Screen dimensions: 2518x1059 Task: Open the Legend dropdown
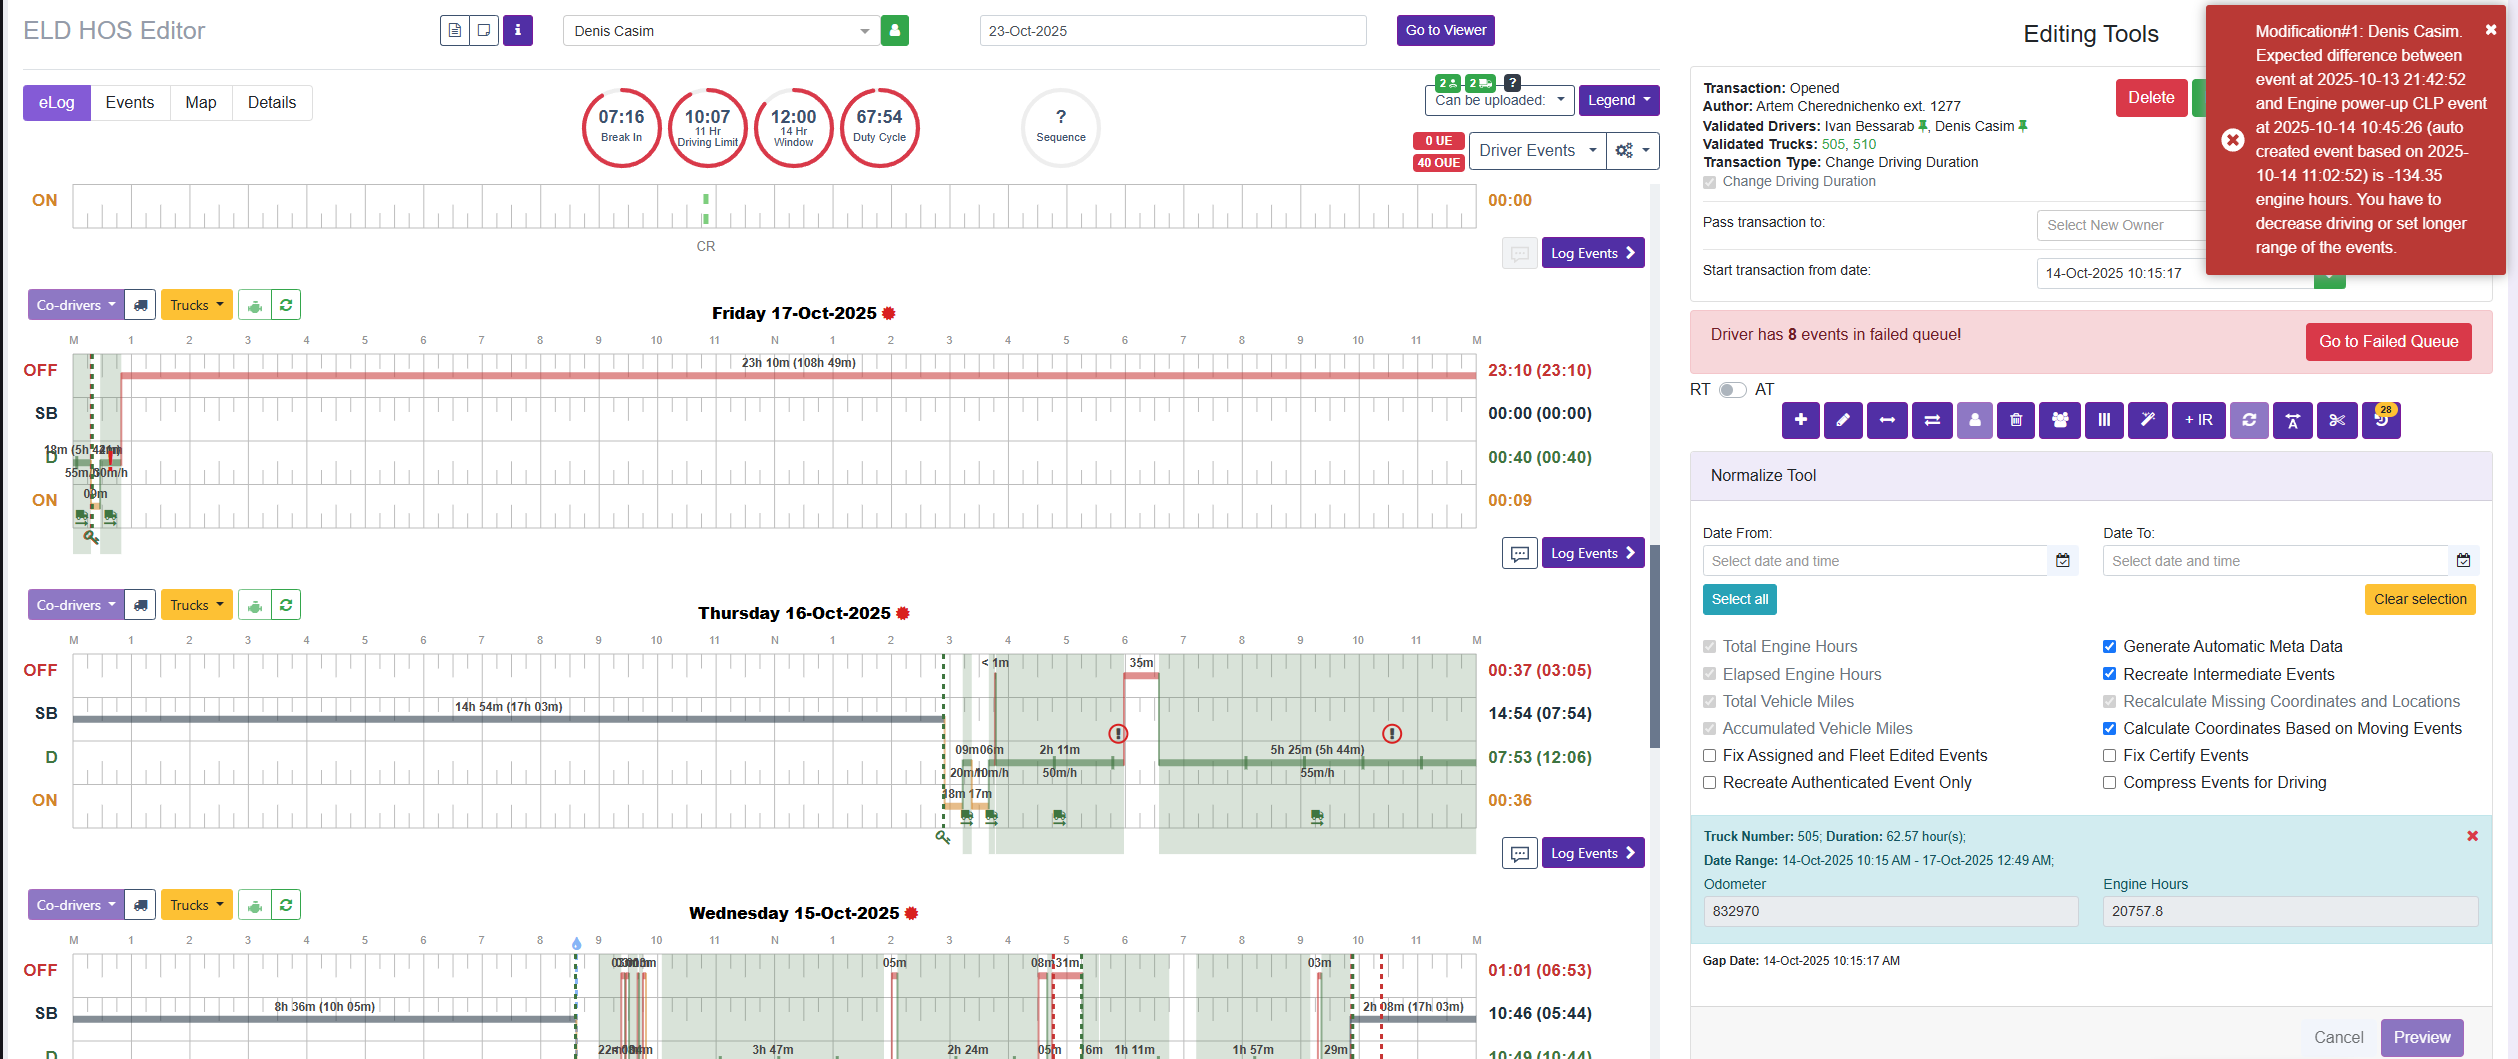point(1619,100)
